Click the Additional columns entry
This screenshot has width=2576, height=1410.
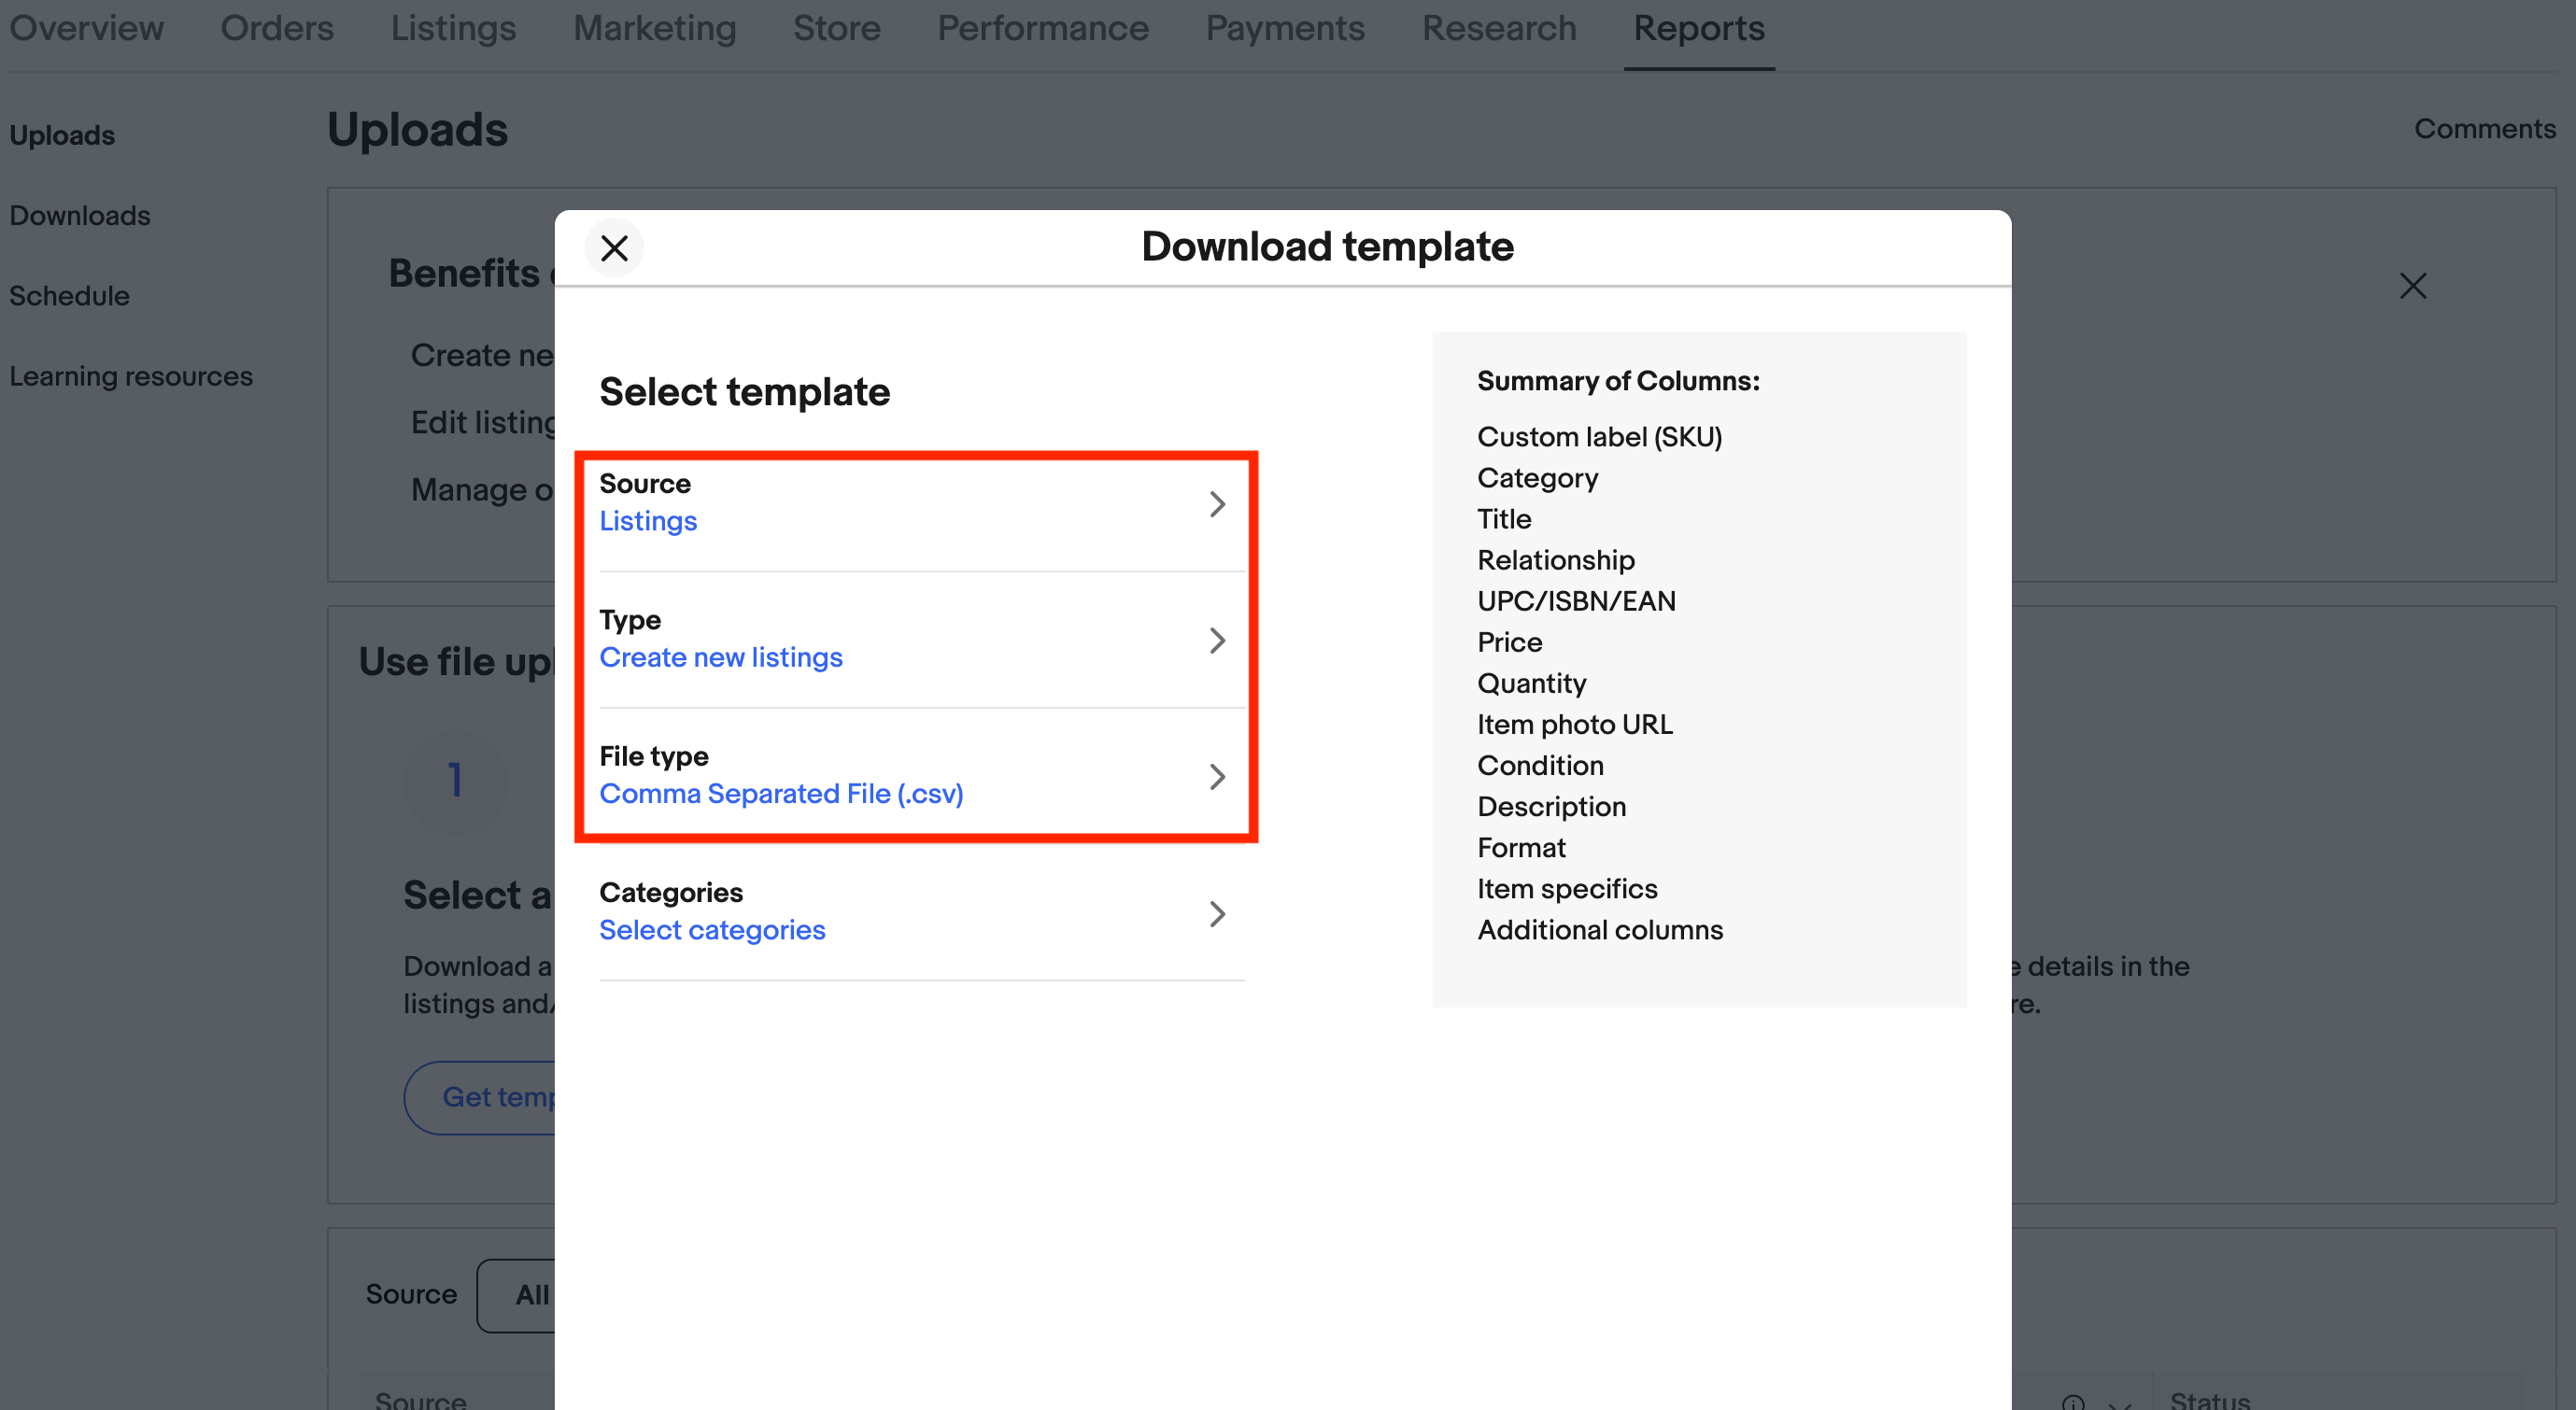click(x=1600, y=930)
